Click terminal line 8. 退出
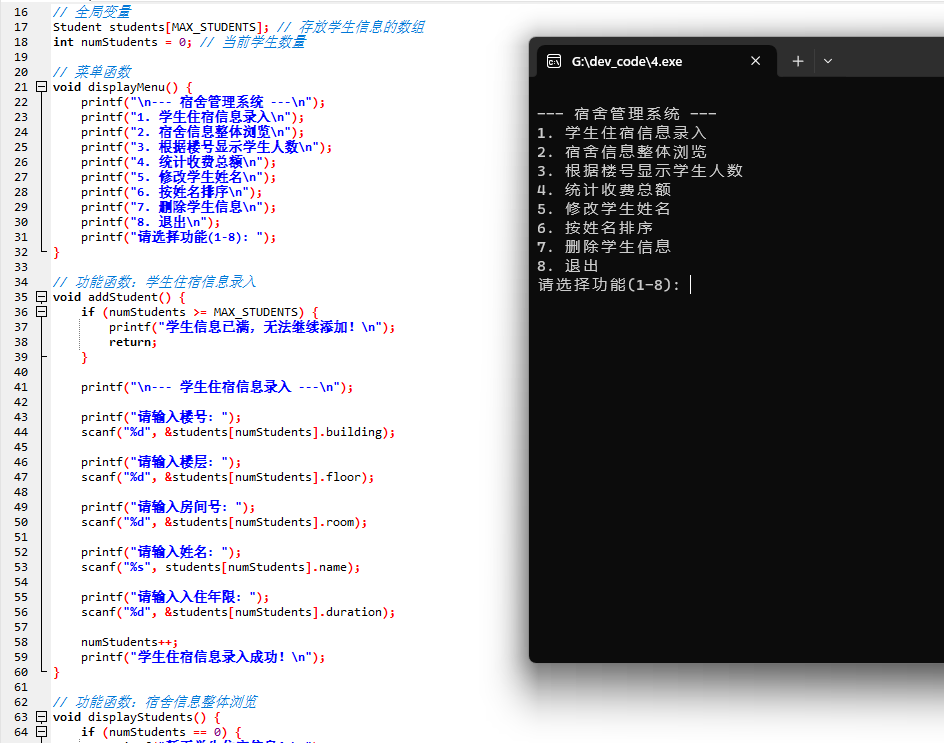The width and height of the screenshot is (944, 743). coord(568,266)
